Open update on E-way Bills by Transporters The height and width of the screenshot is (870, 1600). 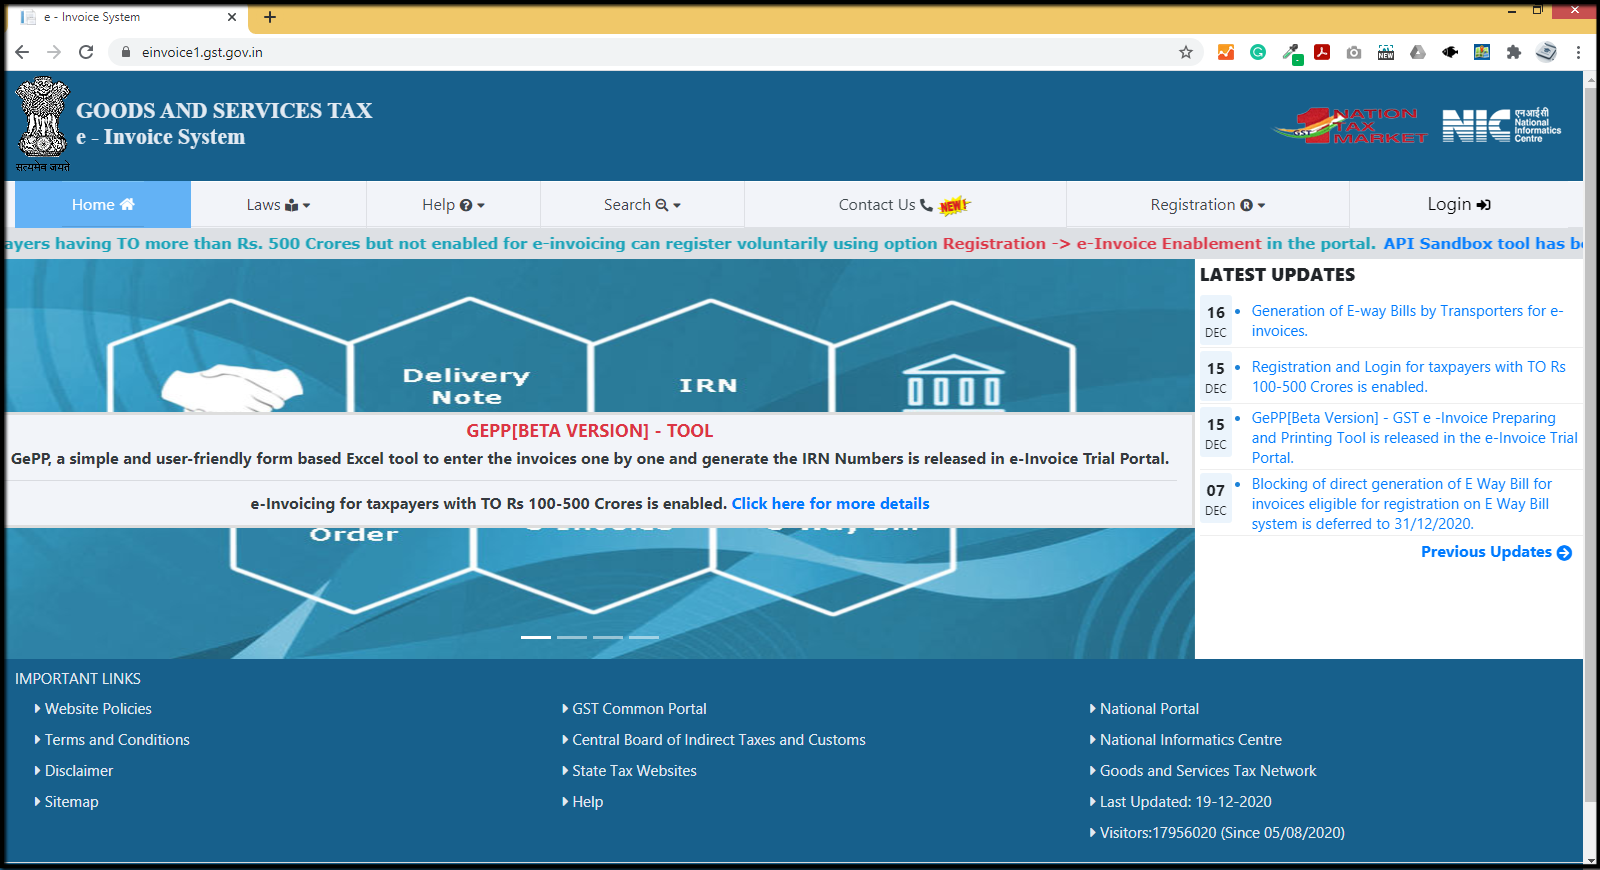(1407, 321)
